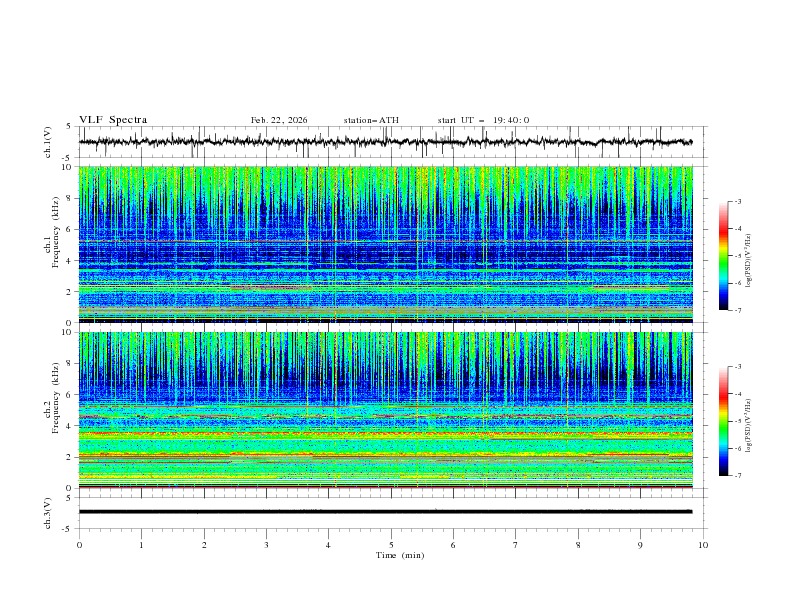792x612 pixels.
Task: Select the date text "Feb. 22, 2026"
Action: click(279, 120)
